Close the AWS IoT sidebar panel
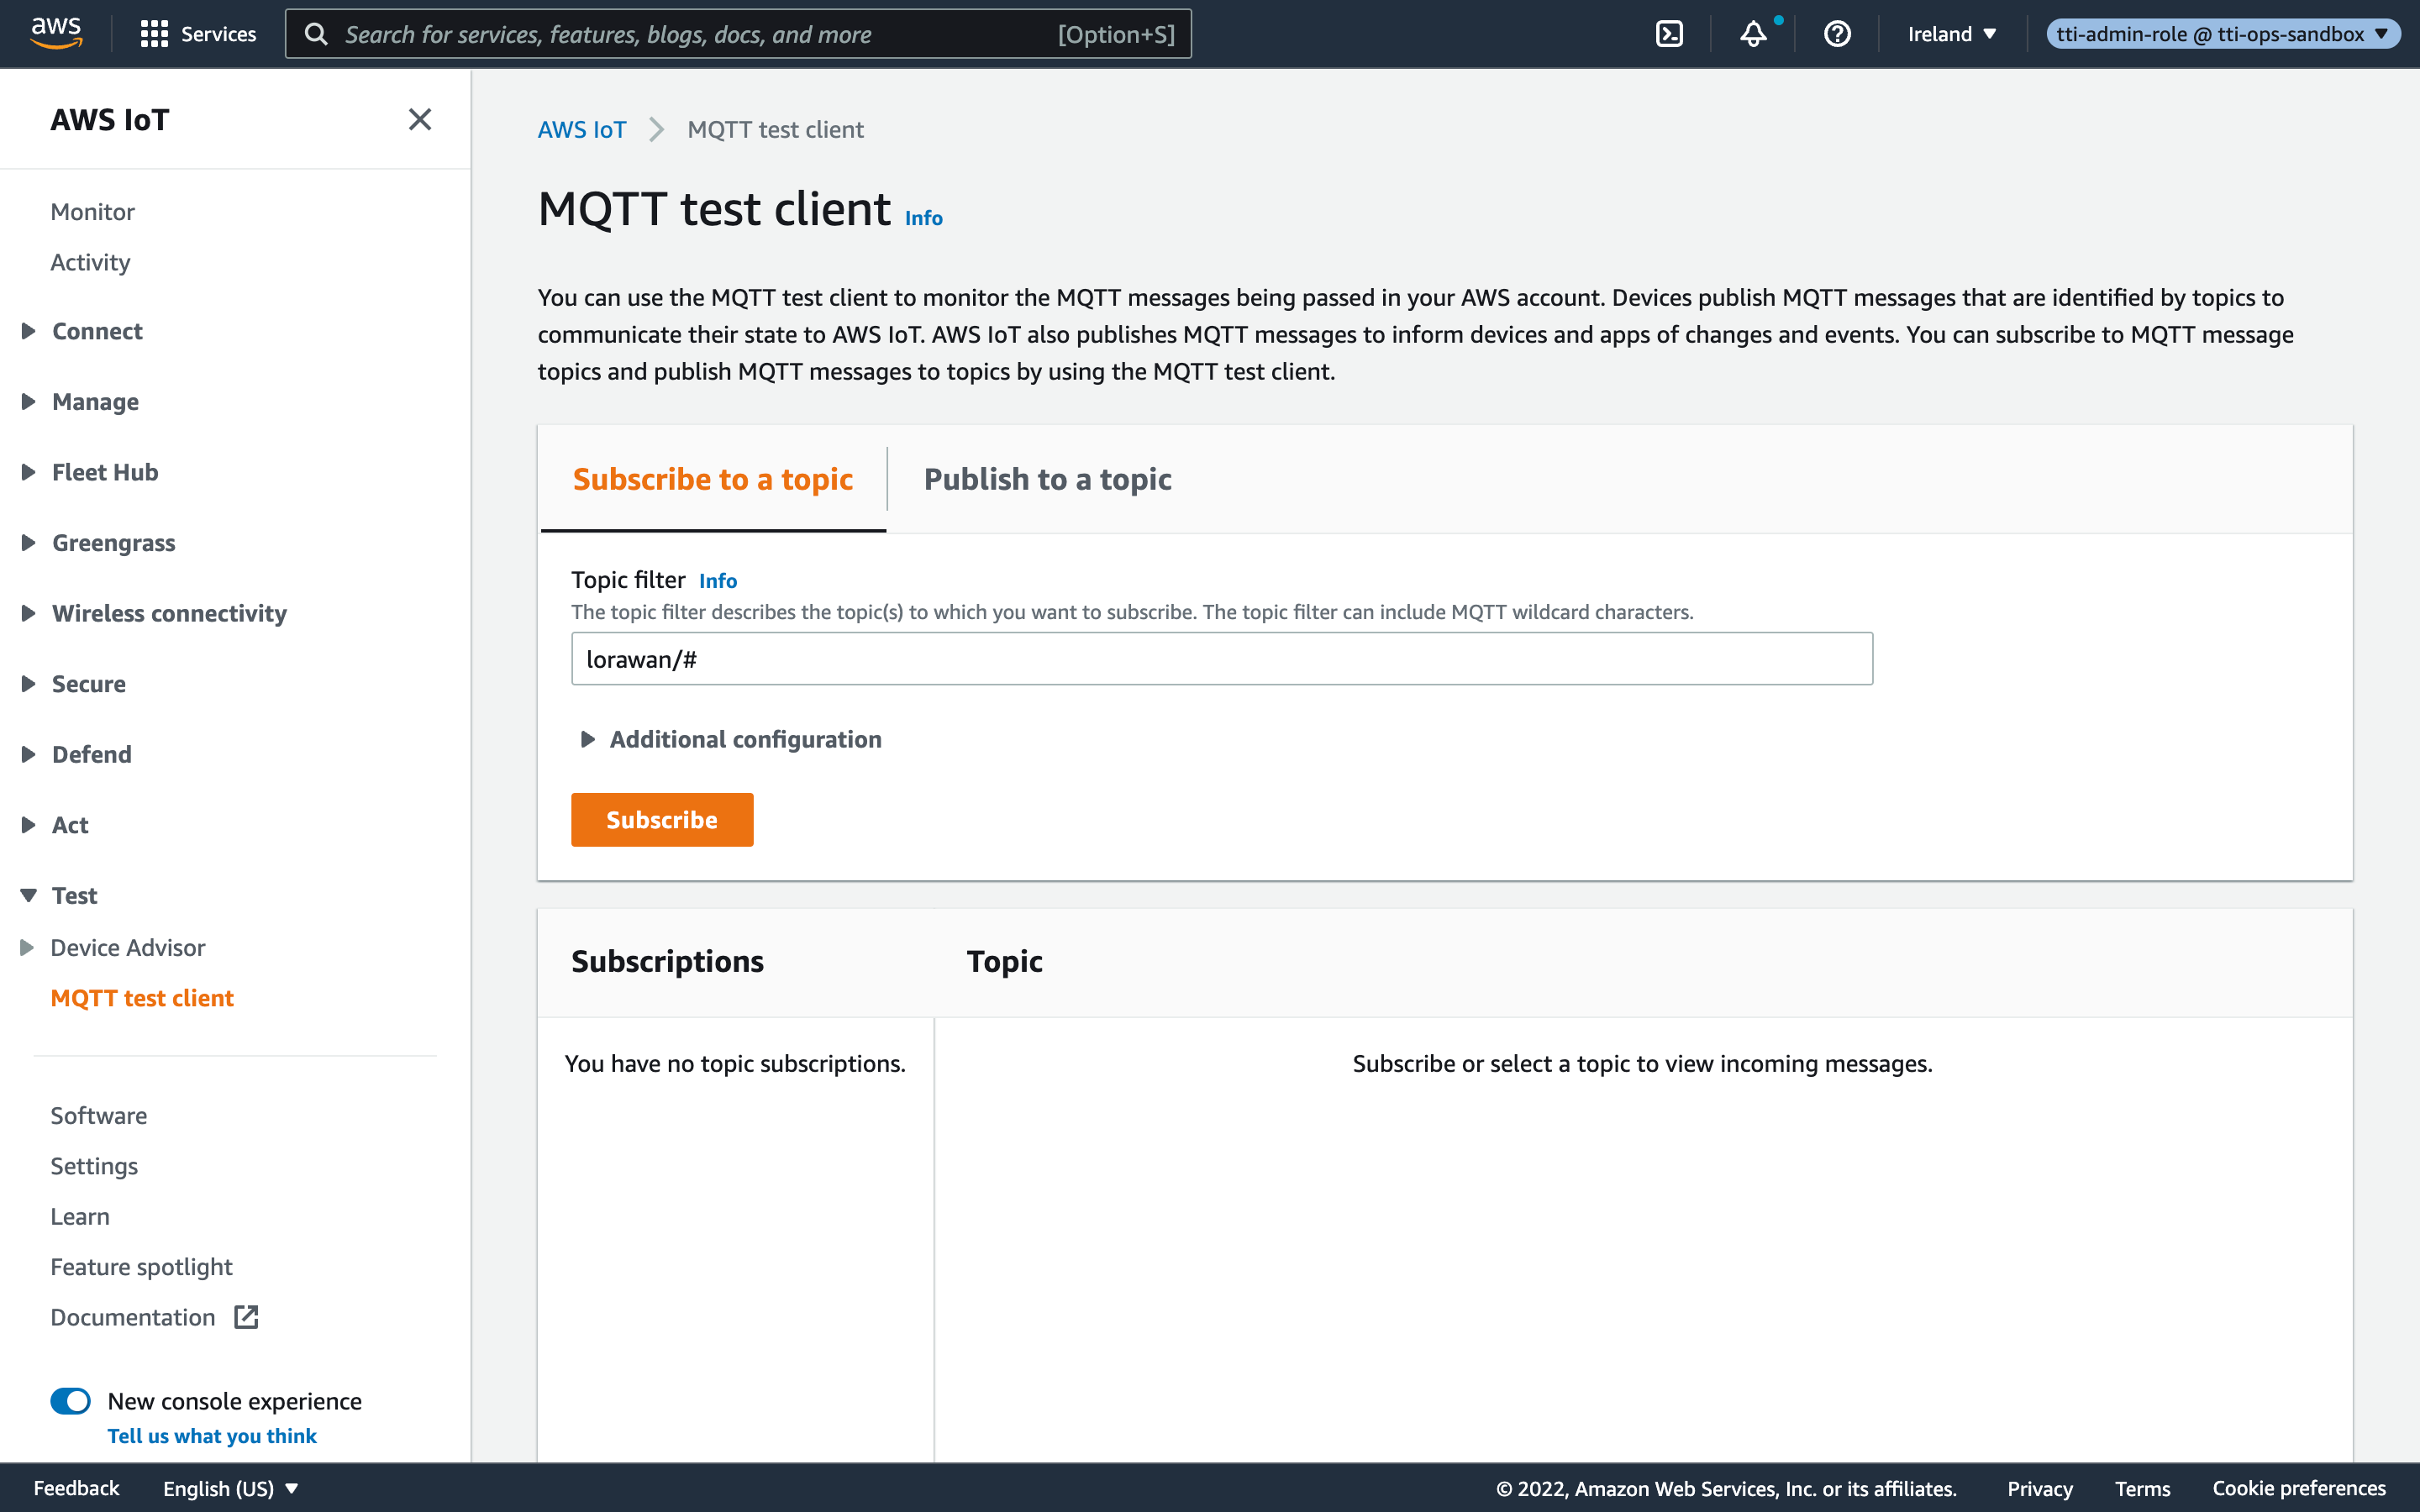 tap(420, 120)
